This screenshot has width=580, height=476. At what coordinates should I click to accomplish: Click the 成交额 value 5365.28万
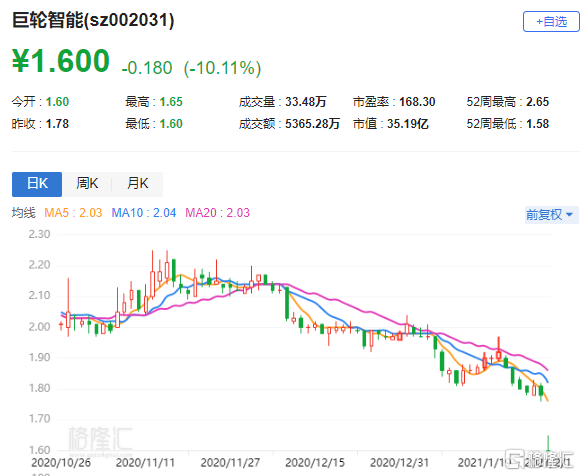click(x=312, y=124)
